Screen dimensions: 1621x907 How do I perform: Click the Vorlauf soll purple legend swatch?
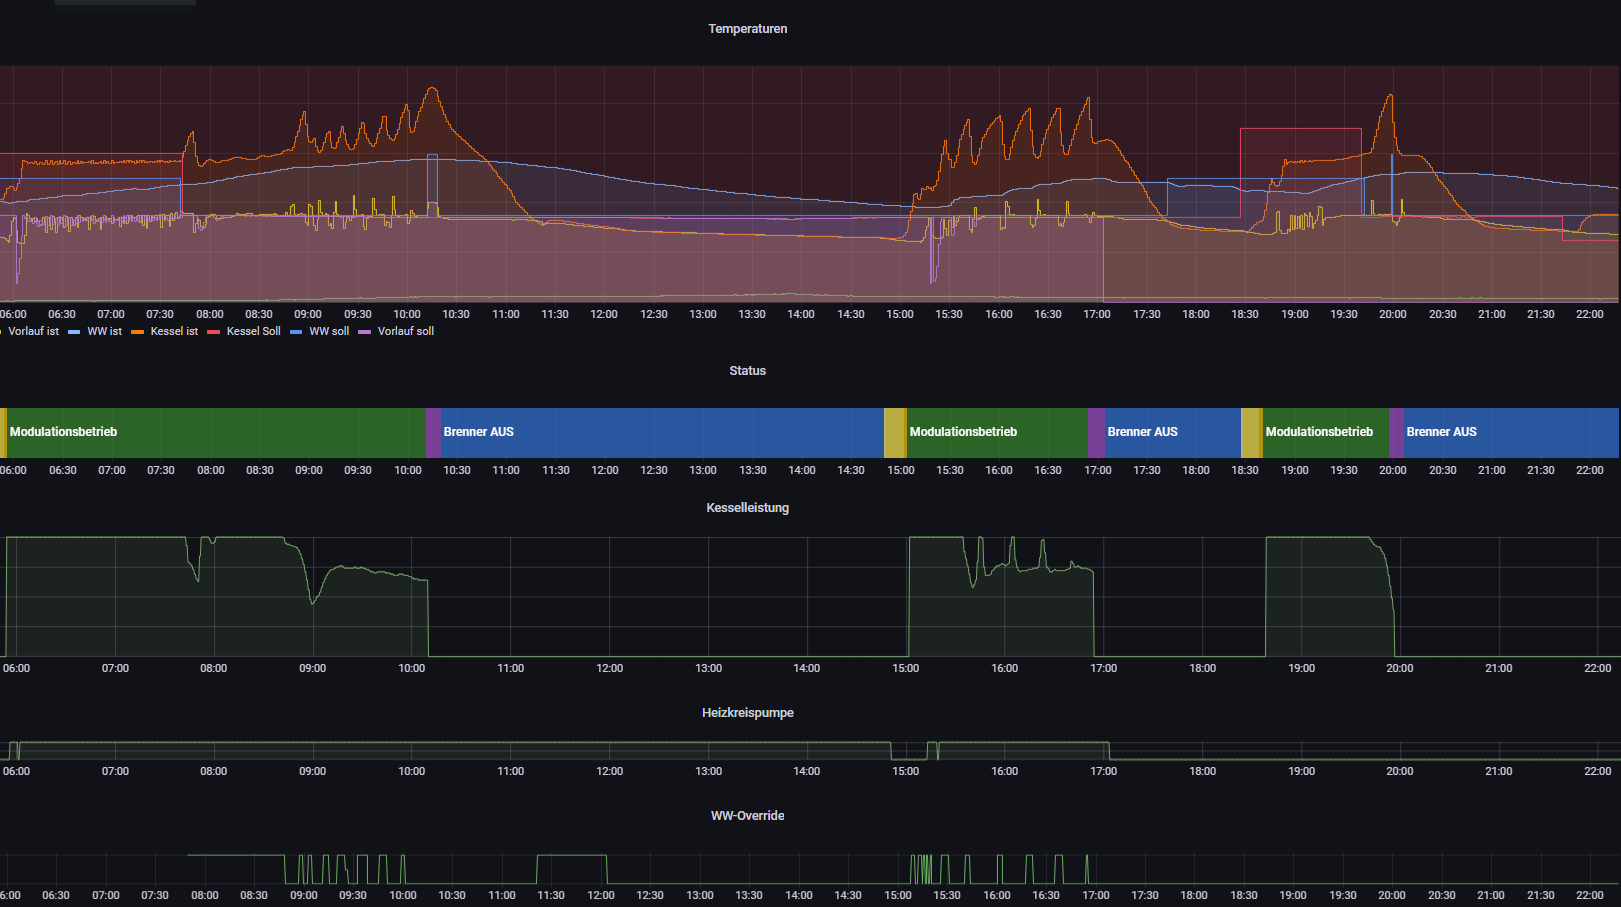(364, 332)
